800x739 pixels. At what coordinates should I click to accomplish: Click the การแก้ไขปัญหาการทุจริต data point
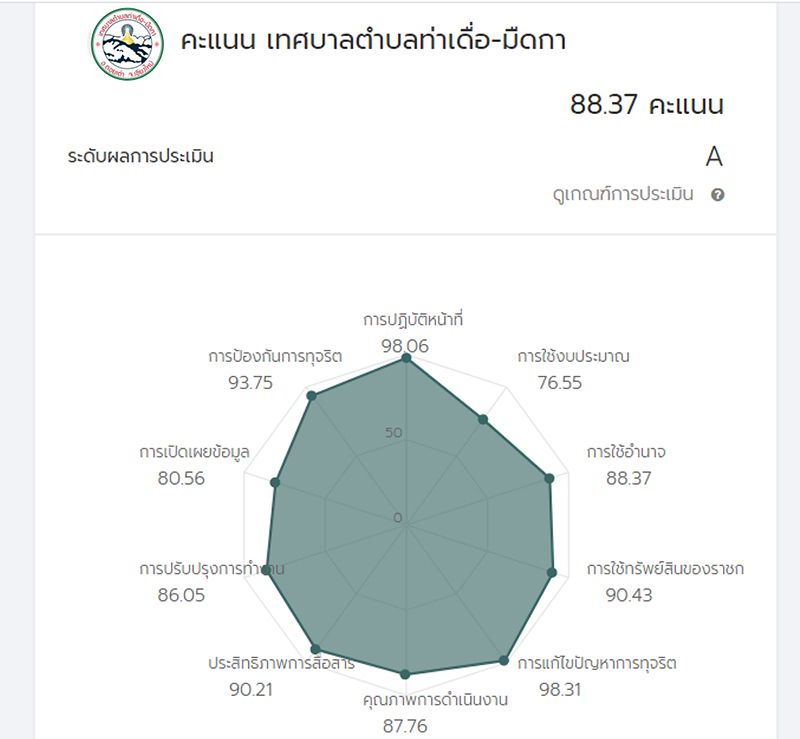tap(504, 660)
